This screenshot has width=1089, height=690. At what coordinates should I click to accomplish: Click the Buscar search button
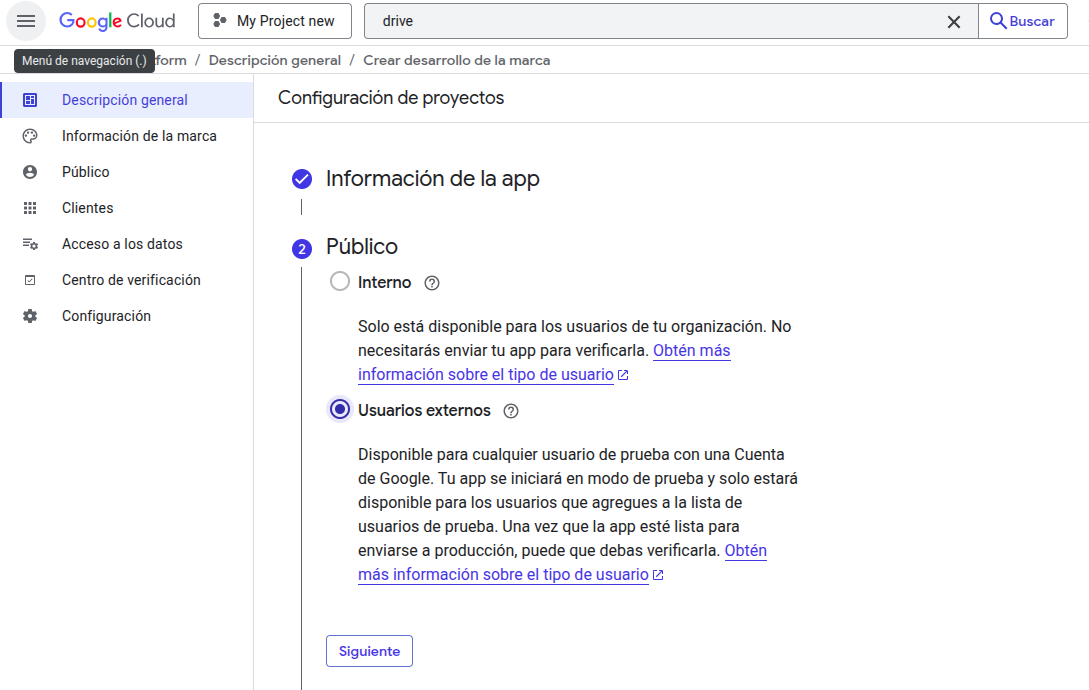click(1022, 21)
